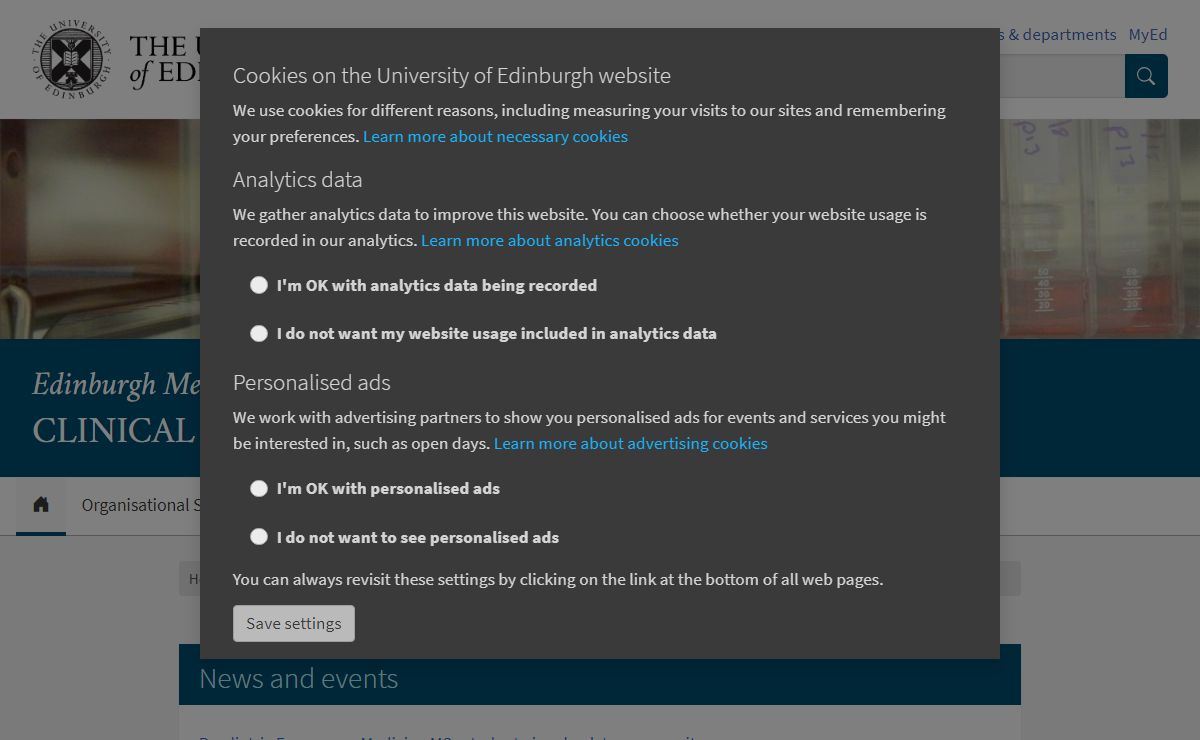This screenshot has width=1200, height=740.
Task: Click the search magnifier icon button
Action: 1146,76
